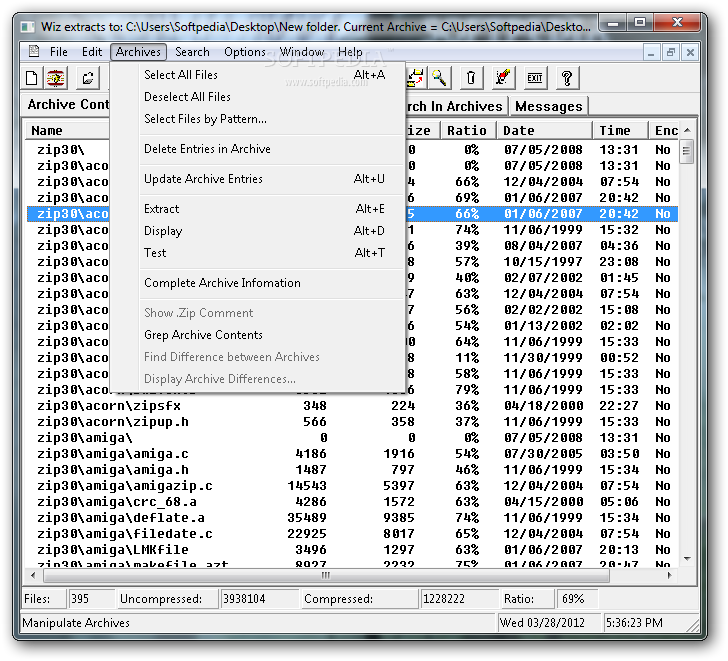This screenshot has height=661, width=728.
Task: Open the Window menu
Action: (x=302, y=52)
